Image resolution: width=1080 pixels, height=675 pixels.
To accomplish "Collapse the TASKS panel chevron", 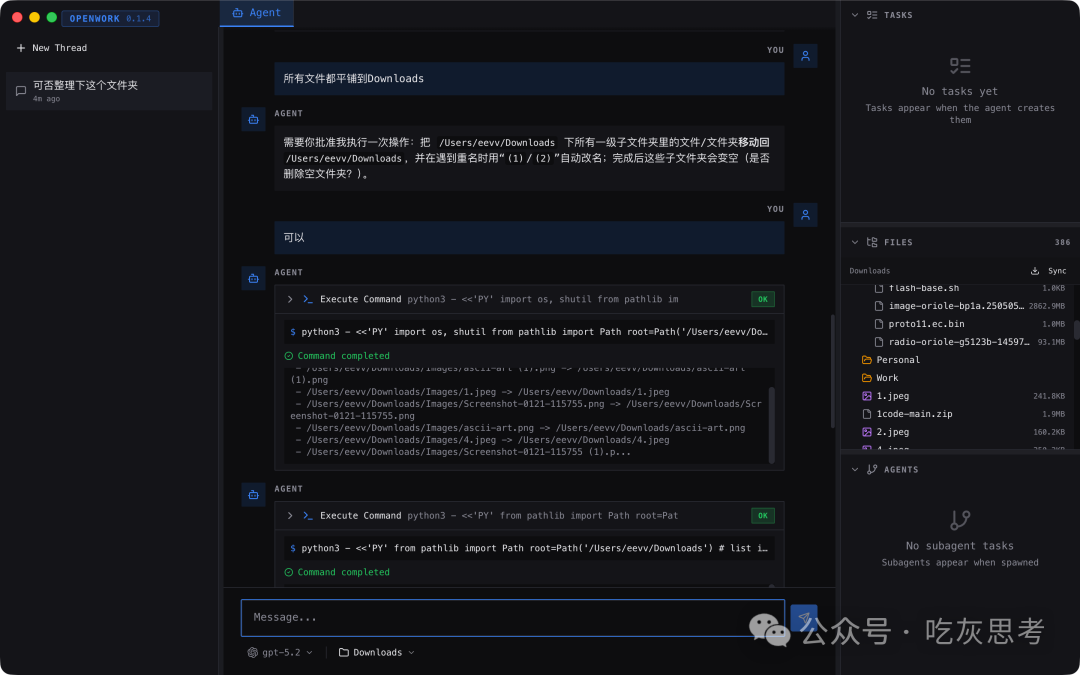I will (855, 15).
